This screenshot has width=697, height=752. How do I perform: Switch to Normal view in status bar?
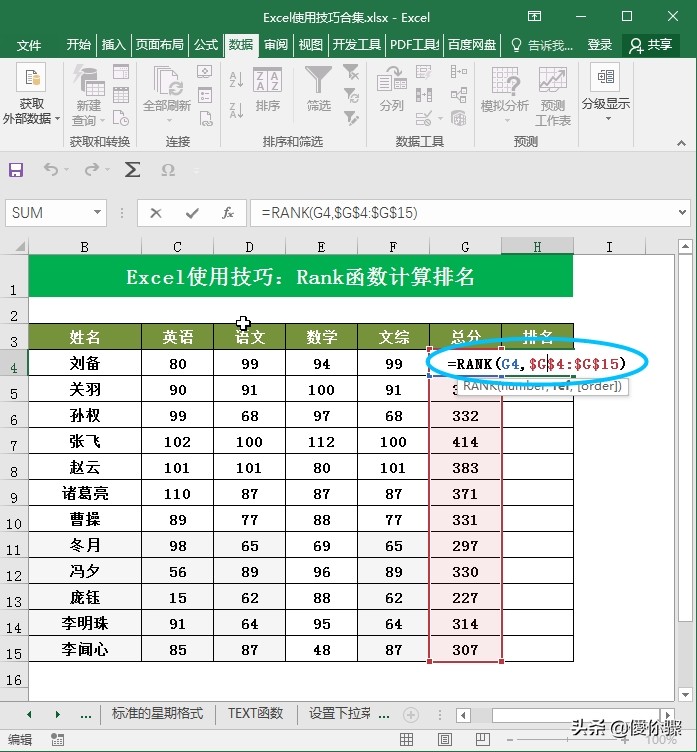click(x=406, y=740)
